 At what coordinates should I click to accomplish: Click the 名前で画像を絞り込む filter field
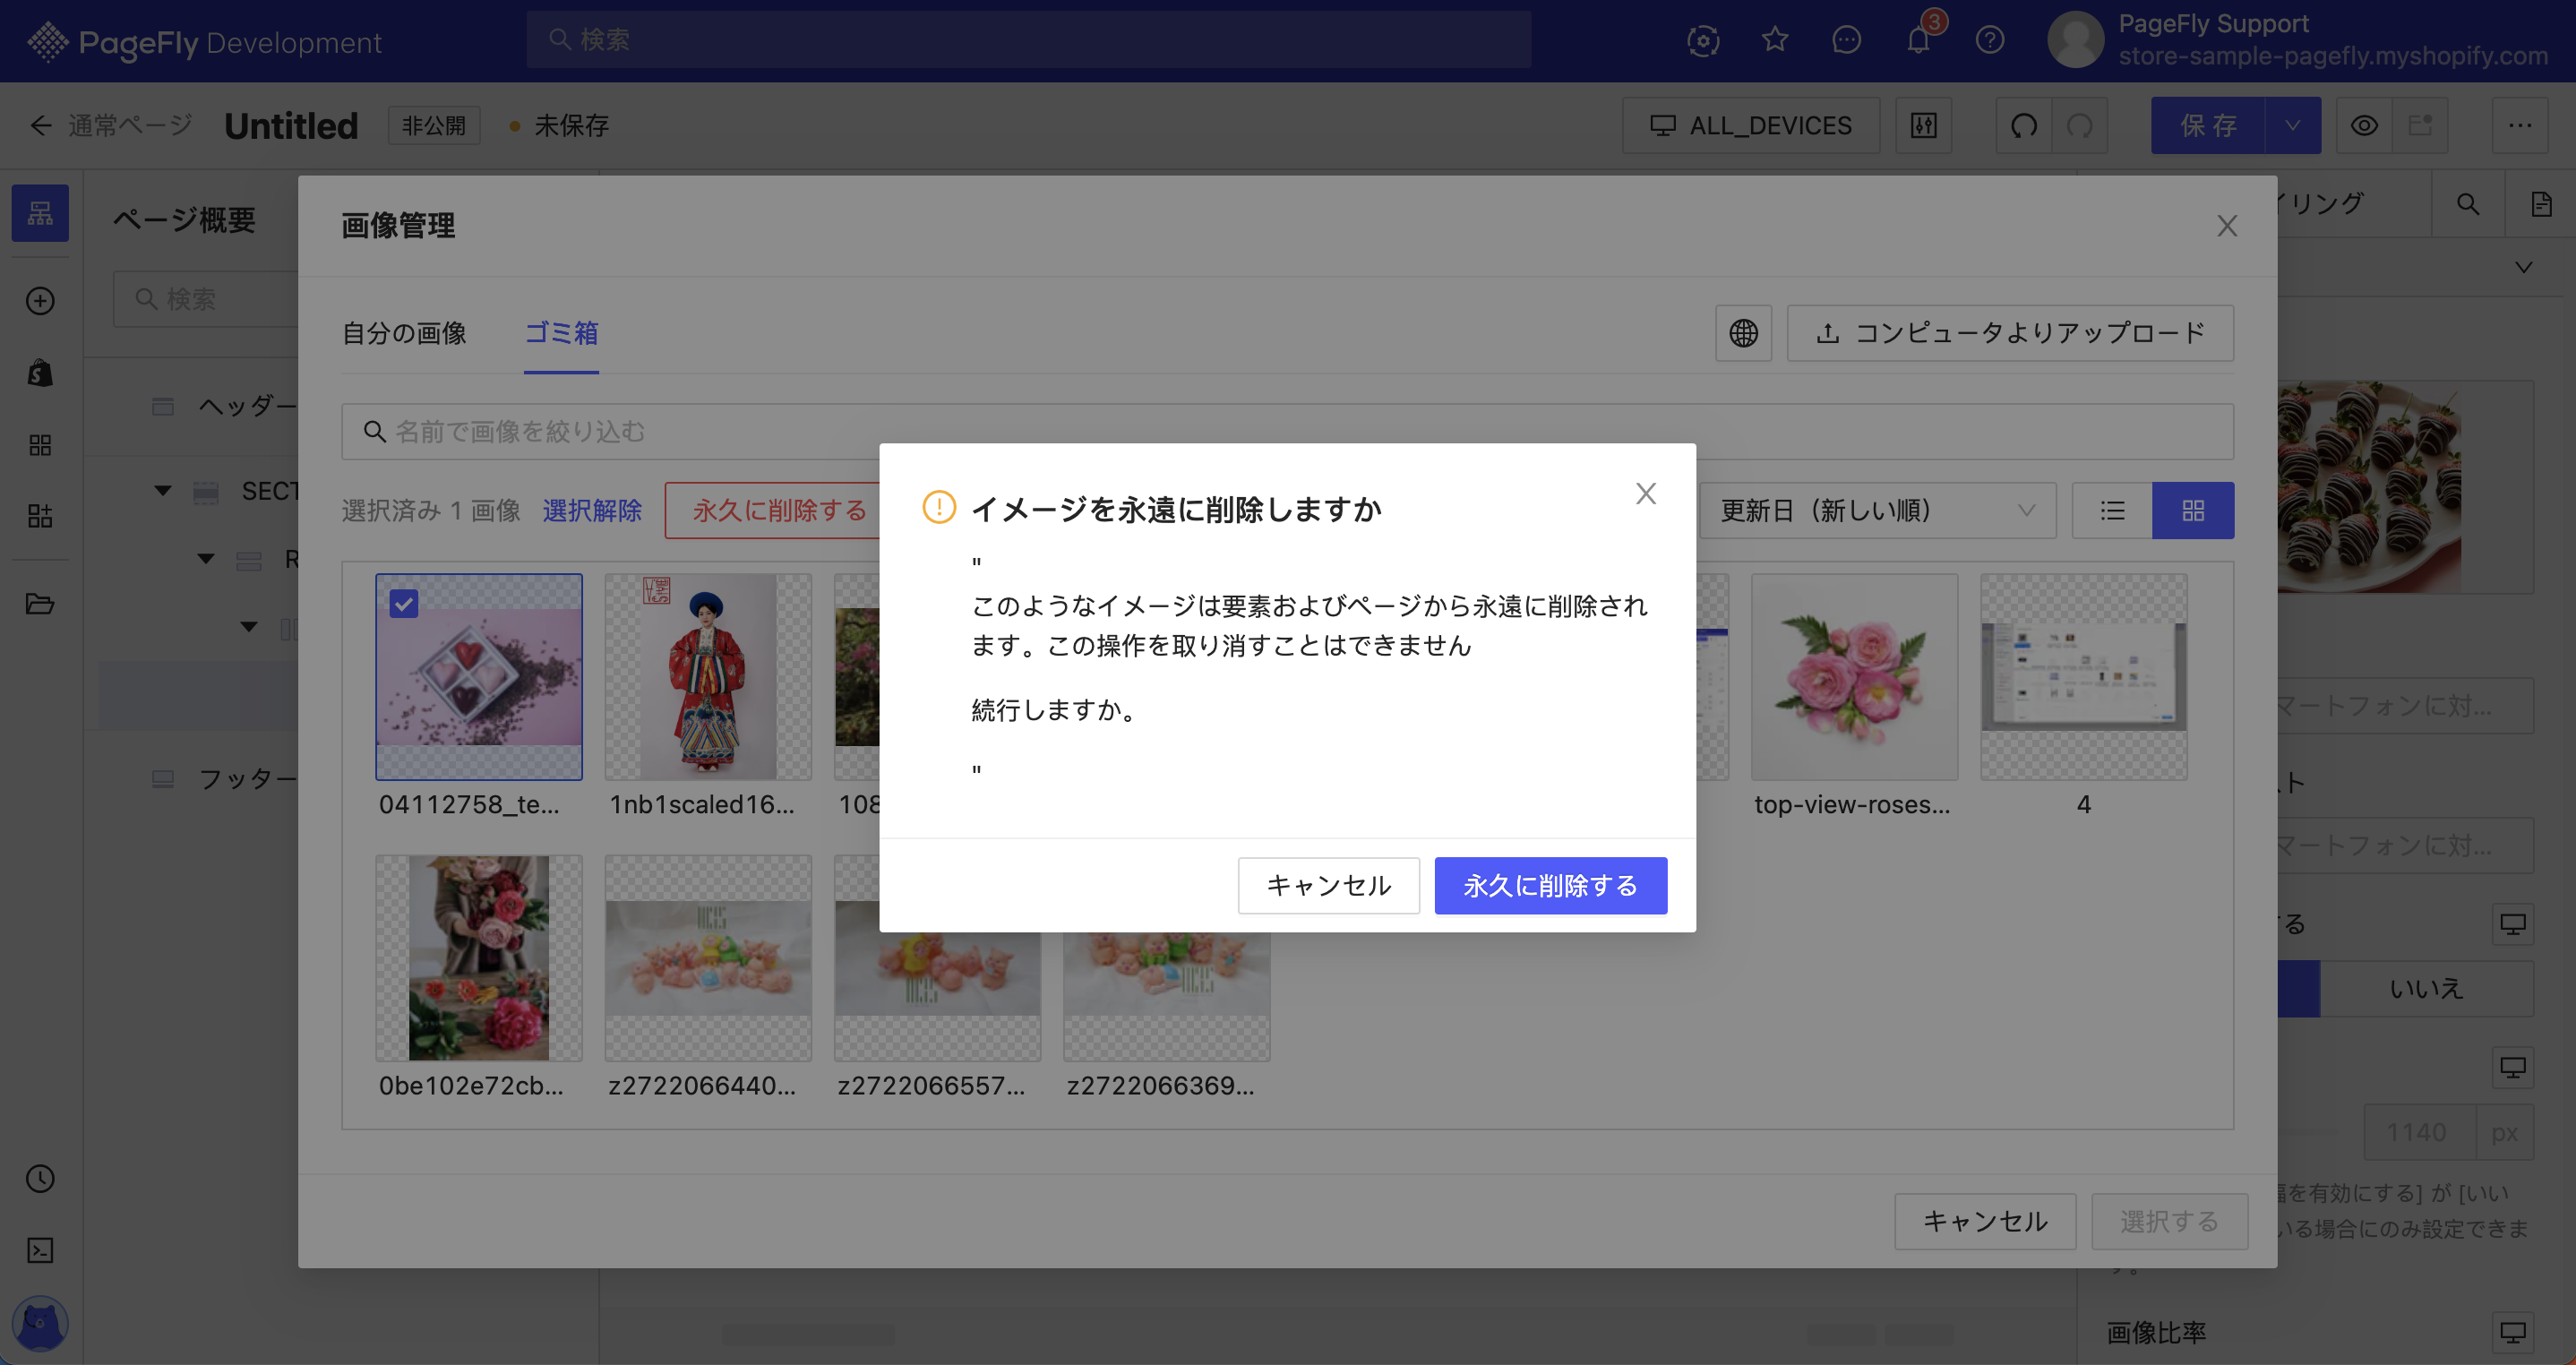[x=1287, y=431]
